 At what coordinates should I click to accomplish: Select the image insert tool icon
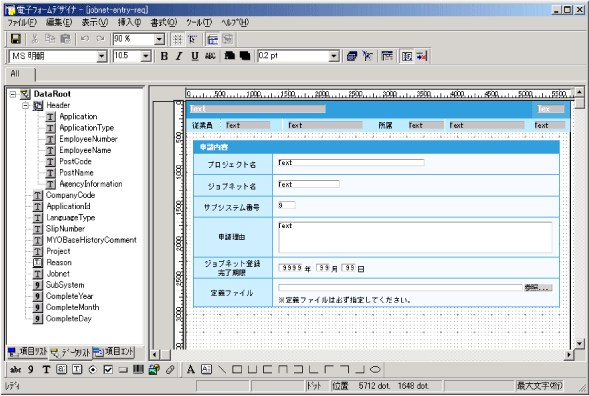154,370
